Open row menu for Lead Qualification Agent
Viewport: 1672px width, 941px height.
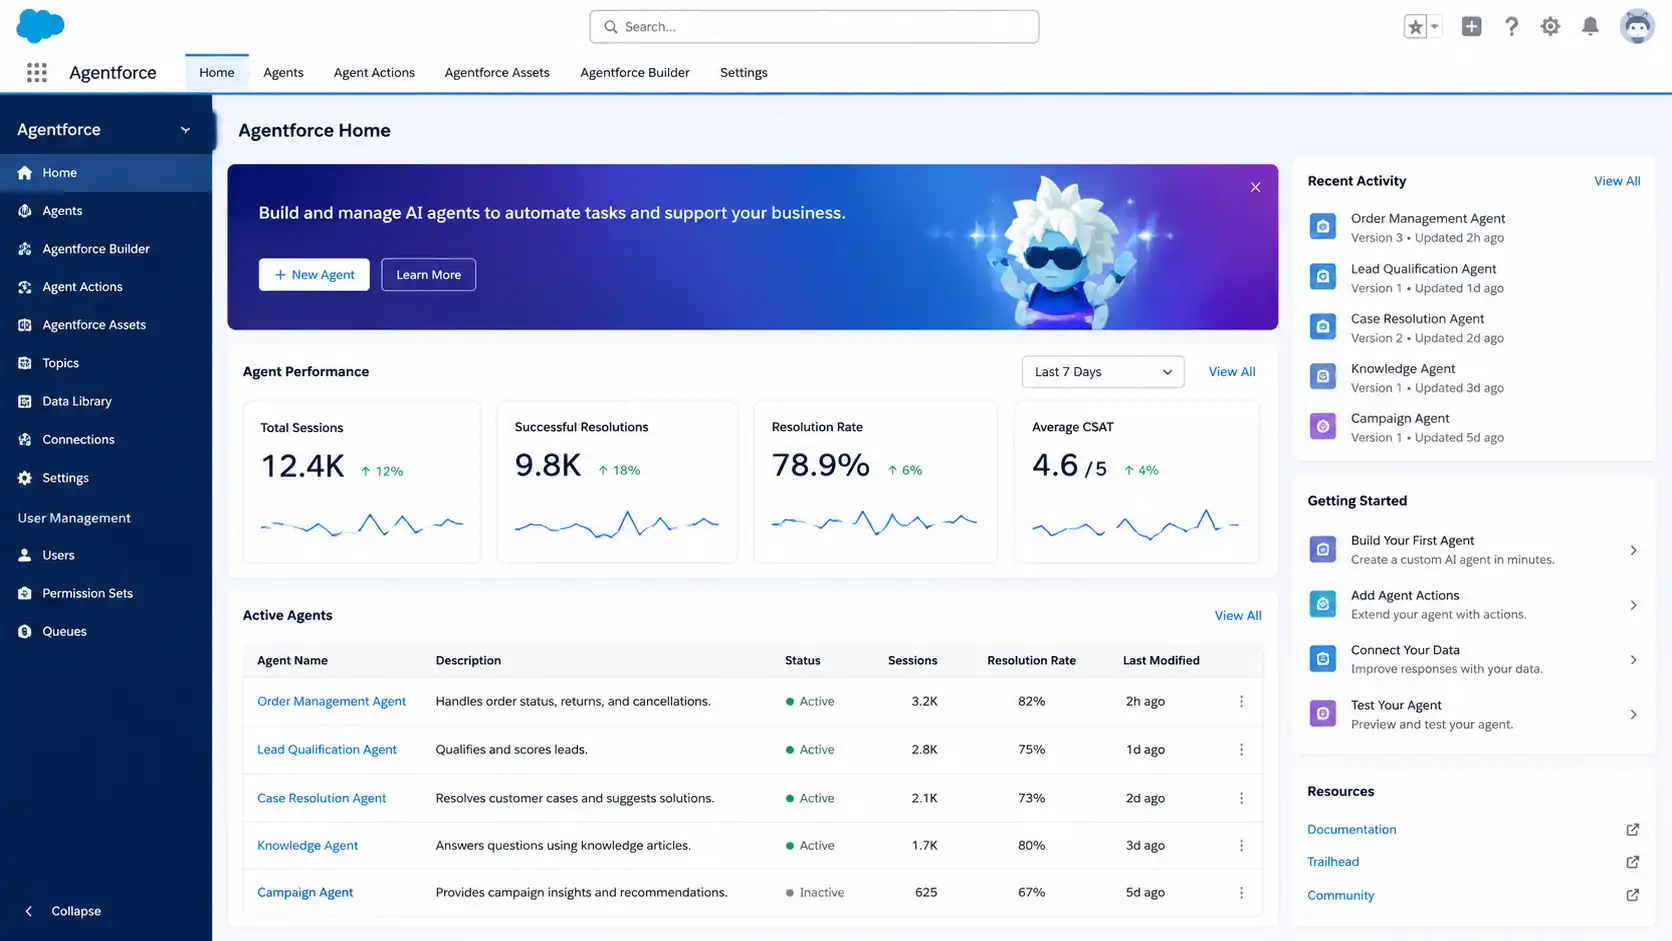1241,750
